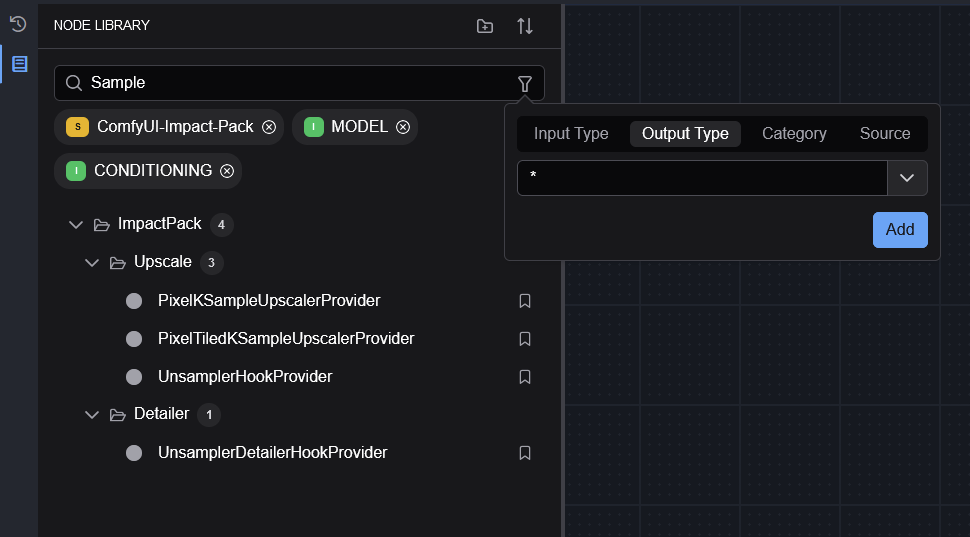
Task: Remove the MODEL filter chip
Action: tap(403, 127)
